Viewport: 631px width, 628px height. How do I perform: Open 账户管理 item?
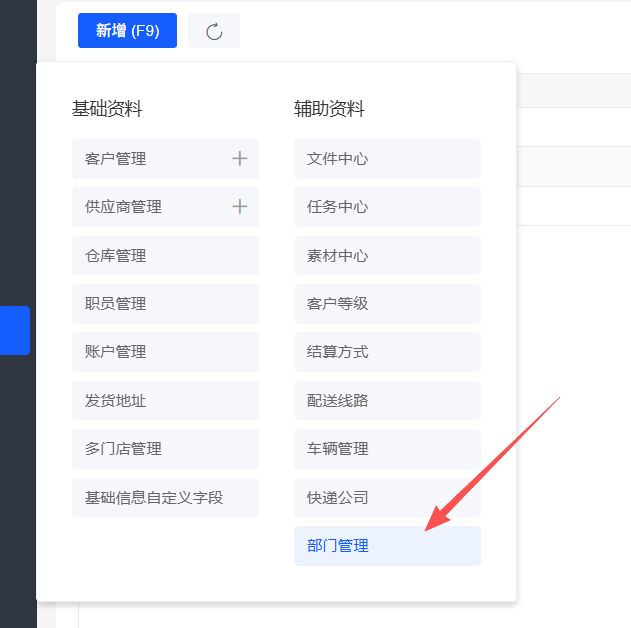tap(165, 352)
